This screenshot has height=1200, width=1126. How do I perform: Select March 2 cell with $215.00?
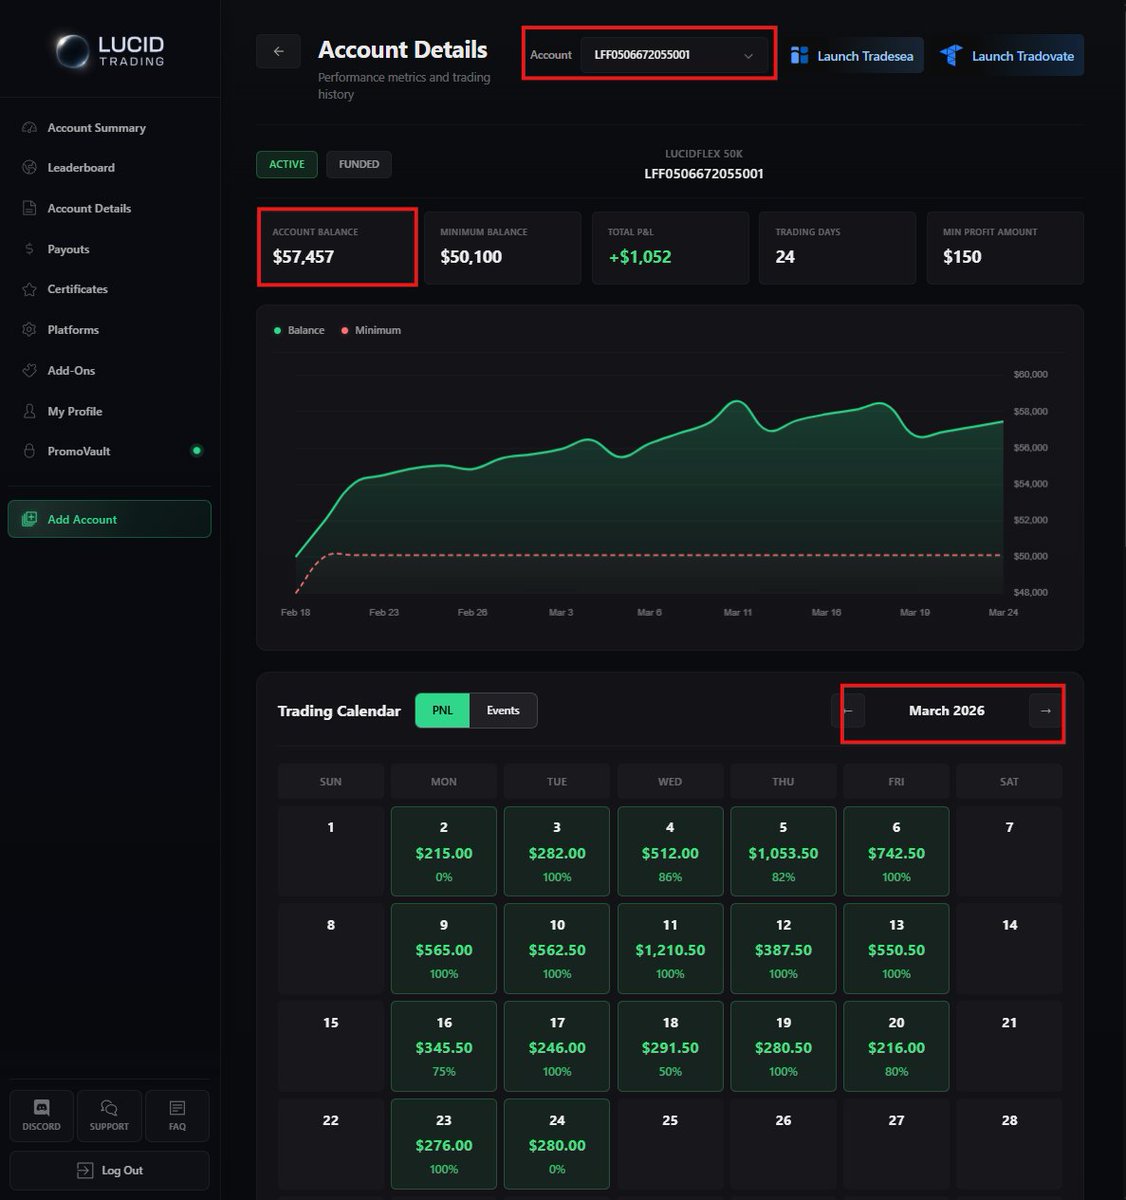click(x=444, y=851)
